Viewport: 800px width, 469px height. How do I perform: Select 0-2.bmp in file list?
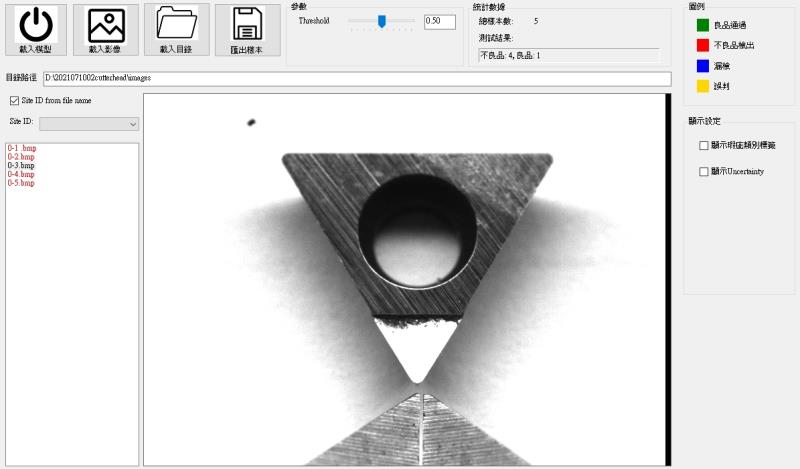click(20, 157)
